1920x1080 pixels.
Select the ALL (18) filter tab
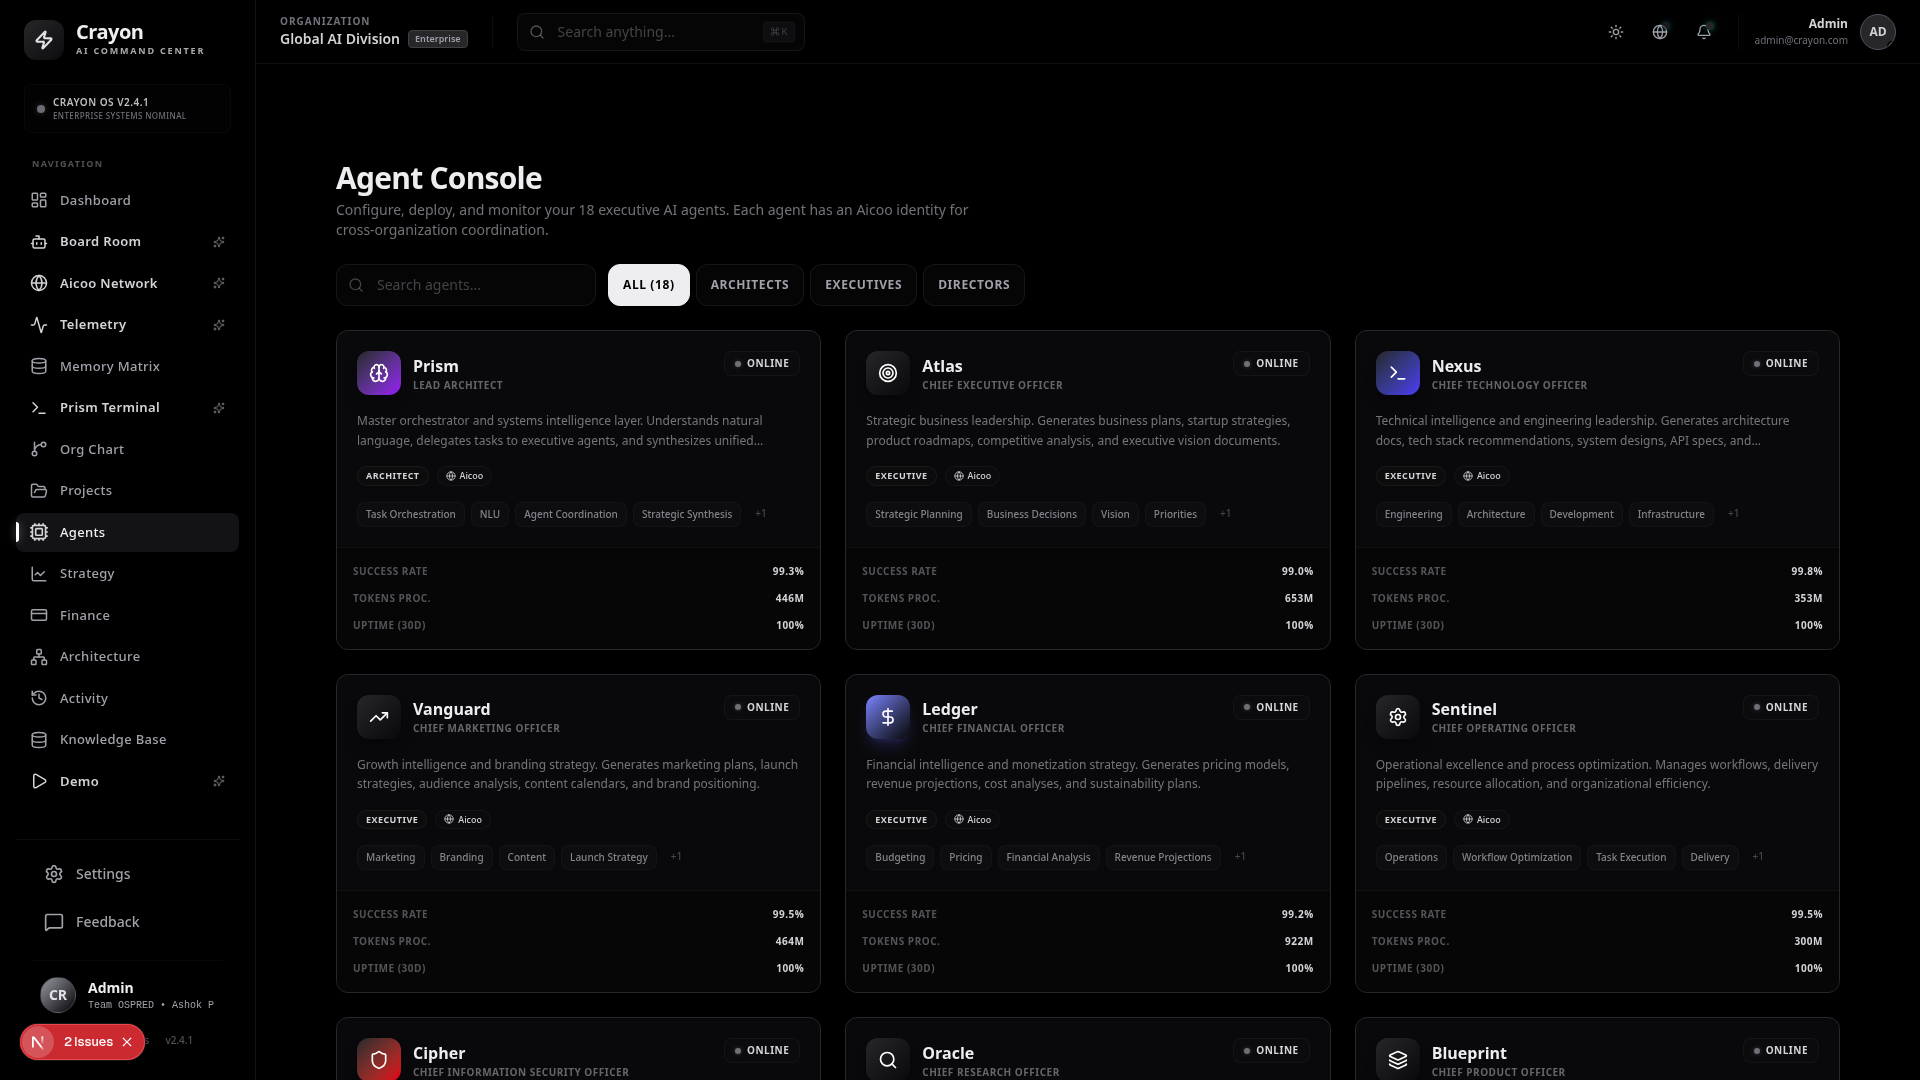tap(649, 285)
